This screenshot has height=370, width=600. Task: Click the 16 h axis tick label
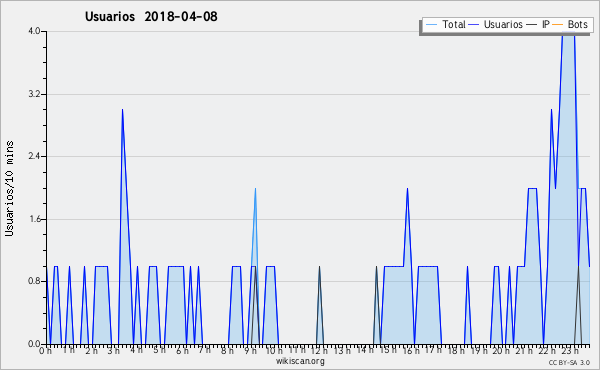(x=411, y=350)
